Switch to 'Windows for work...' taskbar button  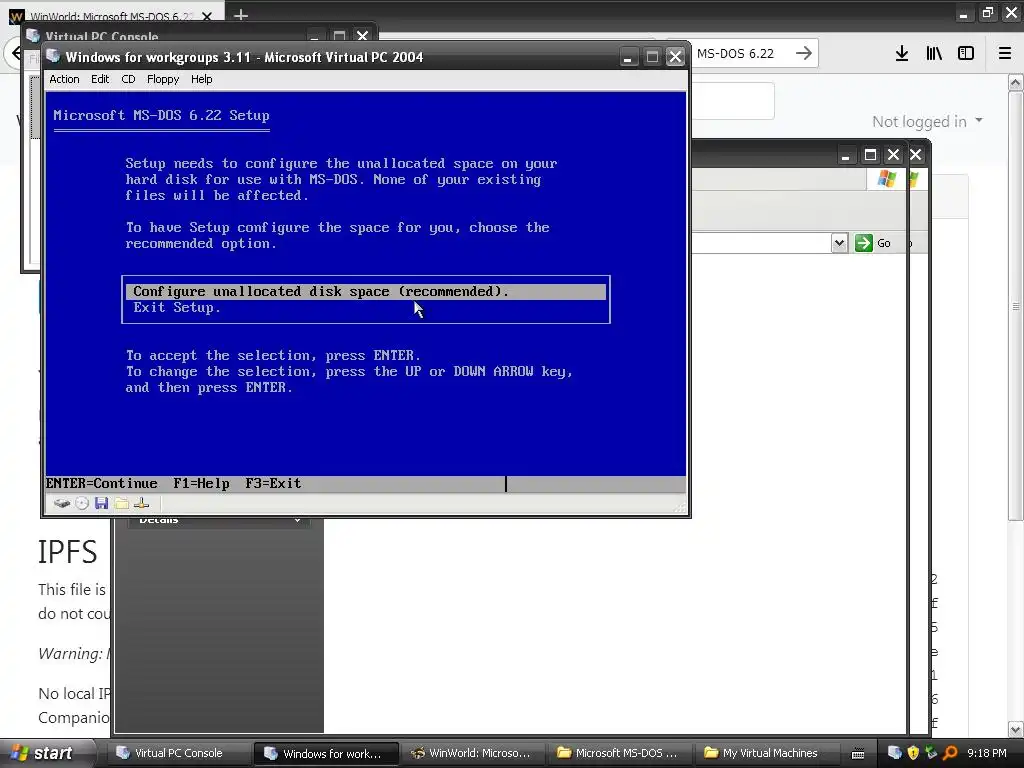click(x=325, y=753)
